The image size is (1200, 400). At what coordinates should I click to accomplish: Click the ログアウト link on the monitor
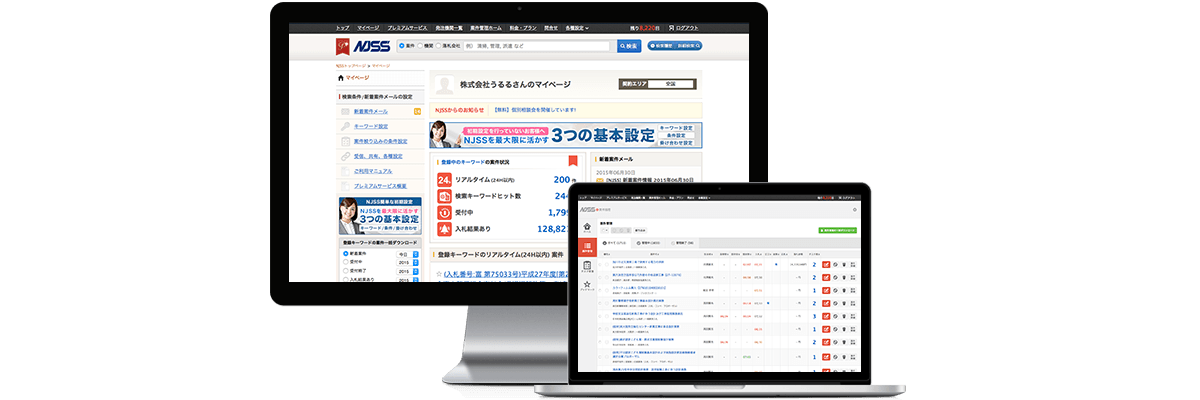point(688,28)
